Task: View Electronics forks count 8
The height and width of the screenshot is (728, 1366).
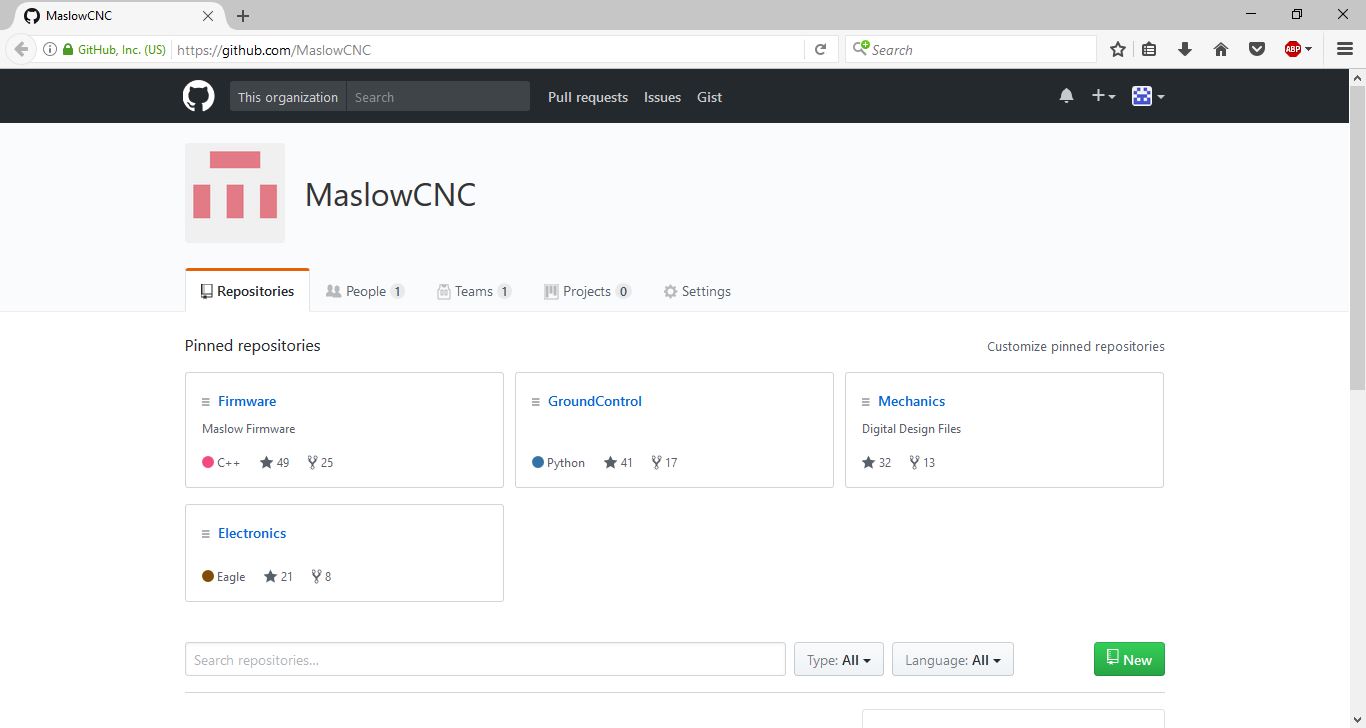Action: (x=321, y=576)
